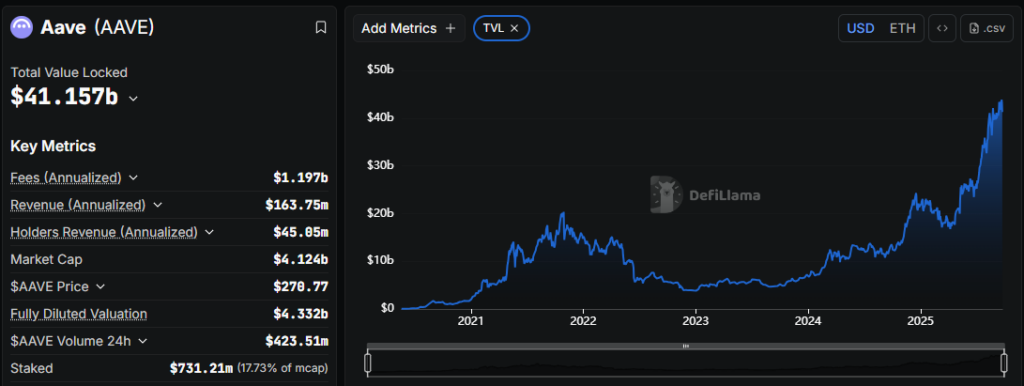Open the embed code icon button
The image size is (1024, 386).
tap(942, 28)
